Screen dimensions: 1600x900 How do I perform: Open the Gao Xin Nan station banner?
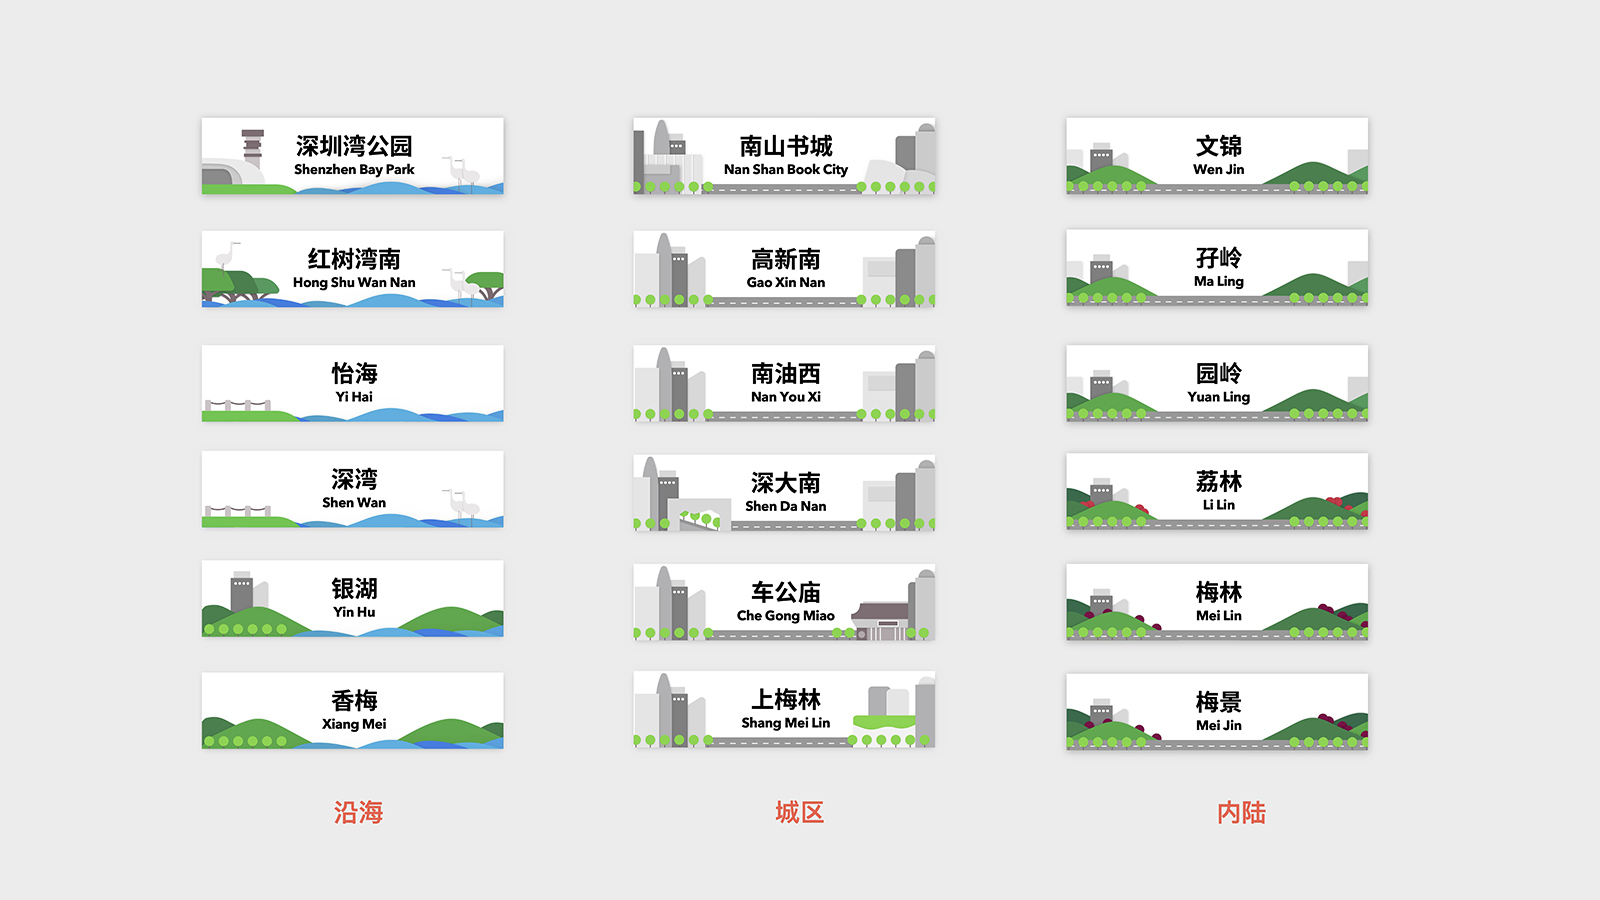[x=784, y=269]
